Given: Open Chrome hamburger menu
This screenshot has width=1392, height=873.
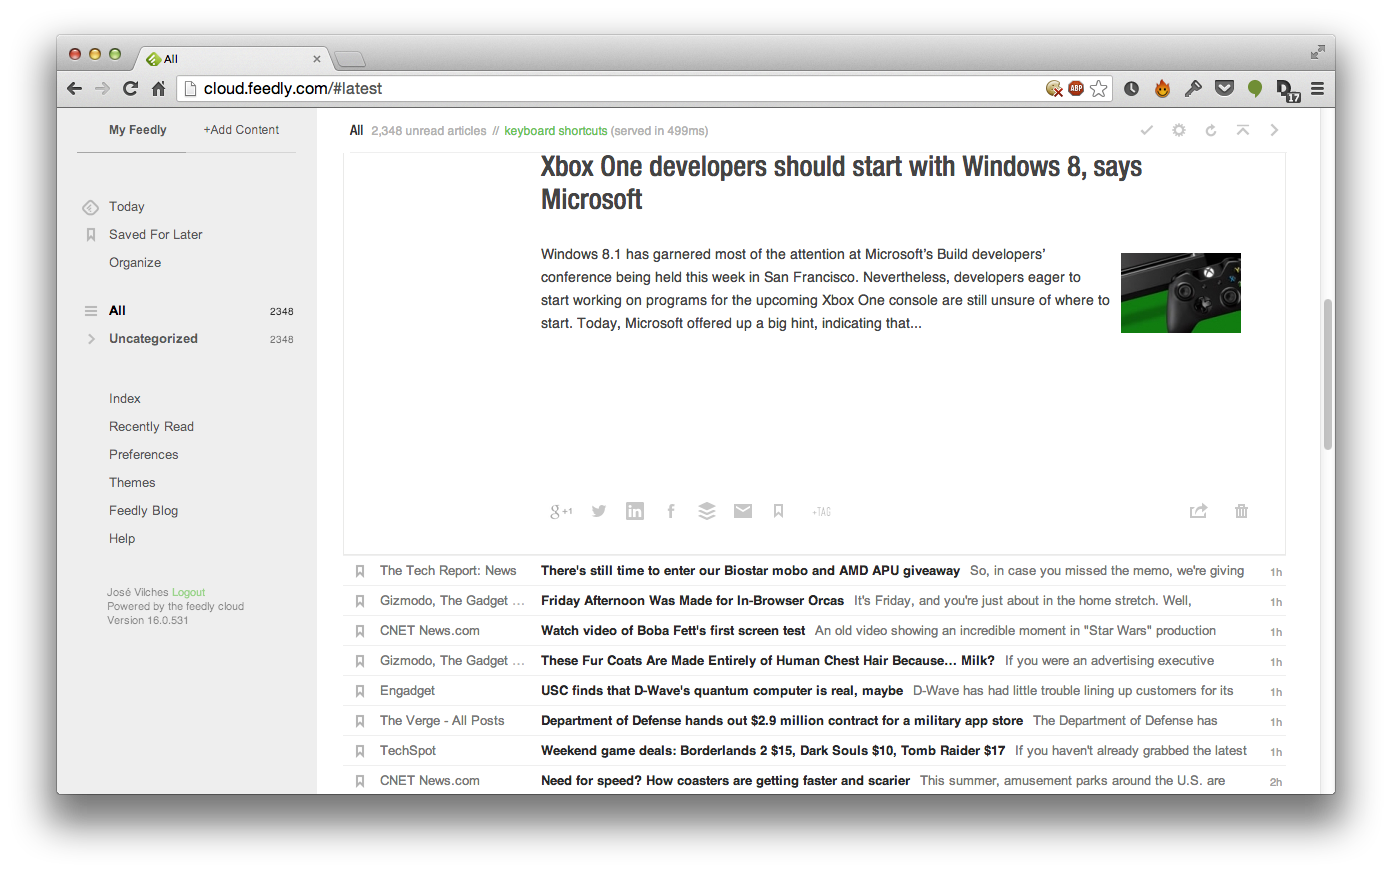Looking at the screenshot, I should point(1318,88).
